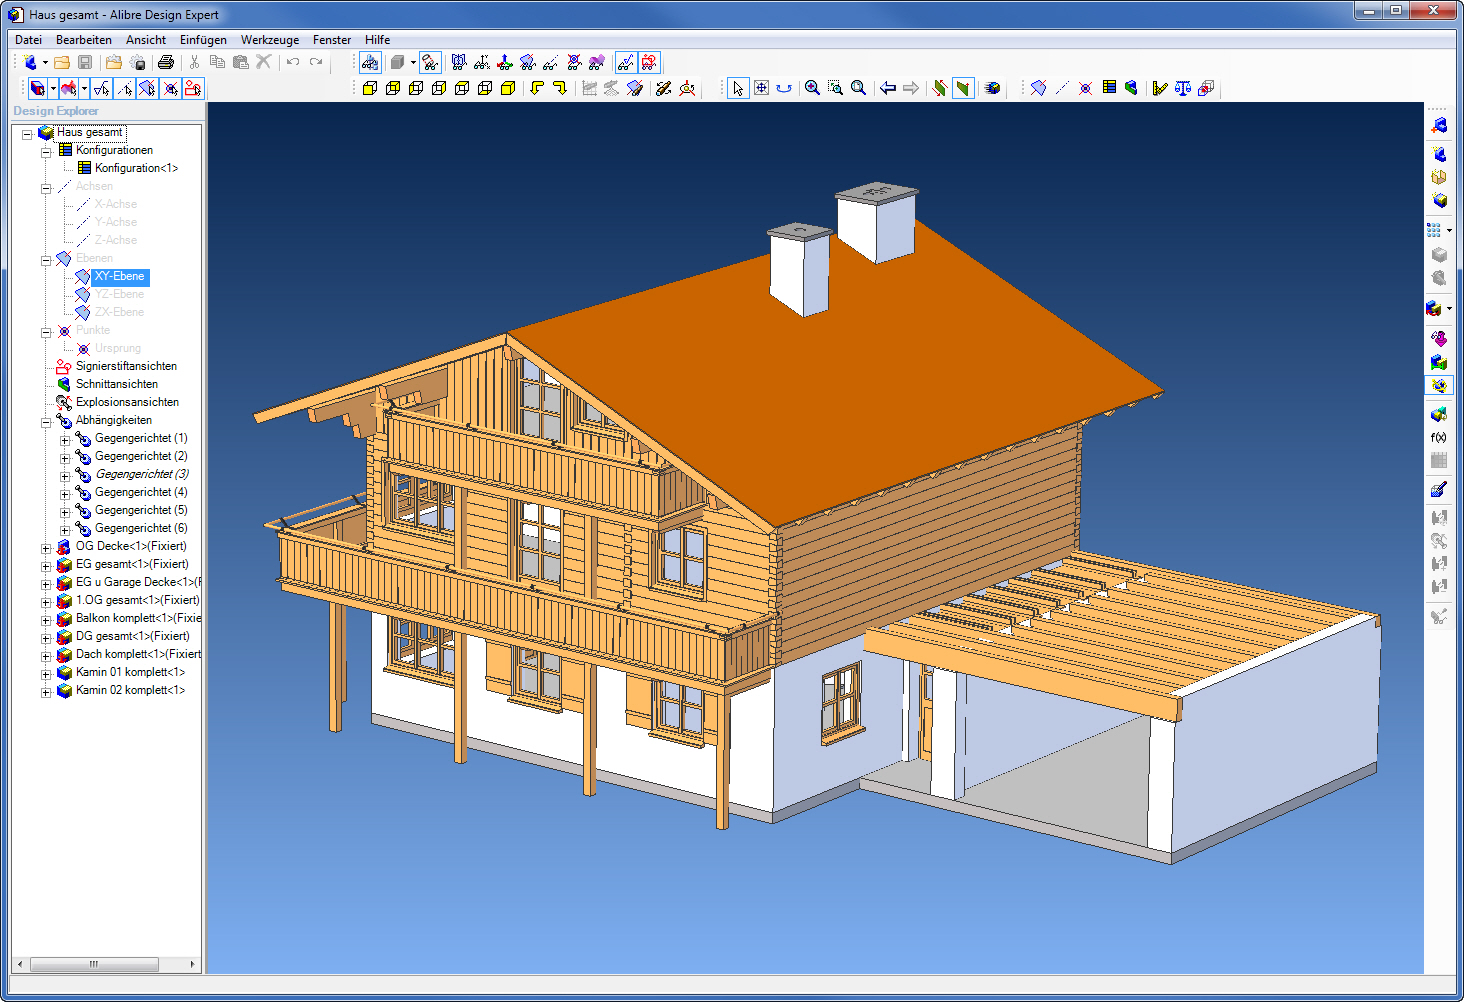Click the Measure tool ruler icon
The height and width of the screenshot is (1002, 1464).
pos(1160,88)
